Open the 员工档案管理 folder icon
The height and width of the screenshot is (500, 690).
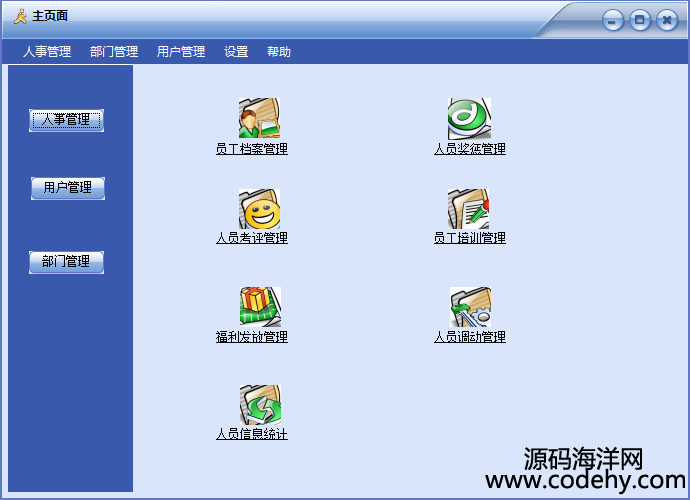pos(259,118)
